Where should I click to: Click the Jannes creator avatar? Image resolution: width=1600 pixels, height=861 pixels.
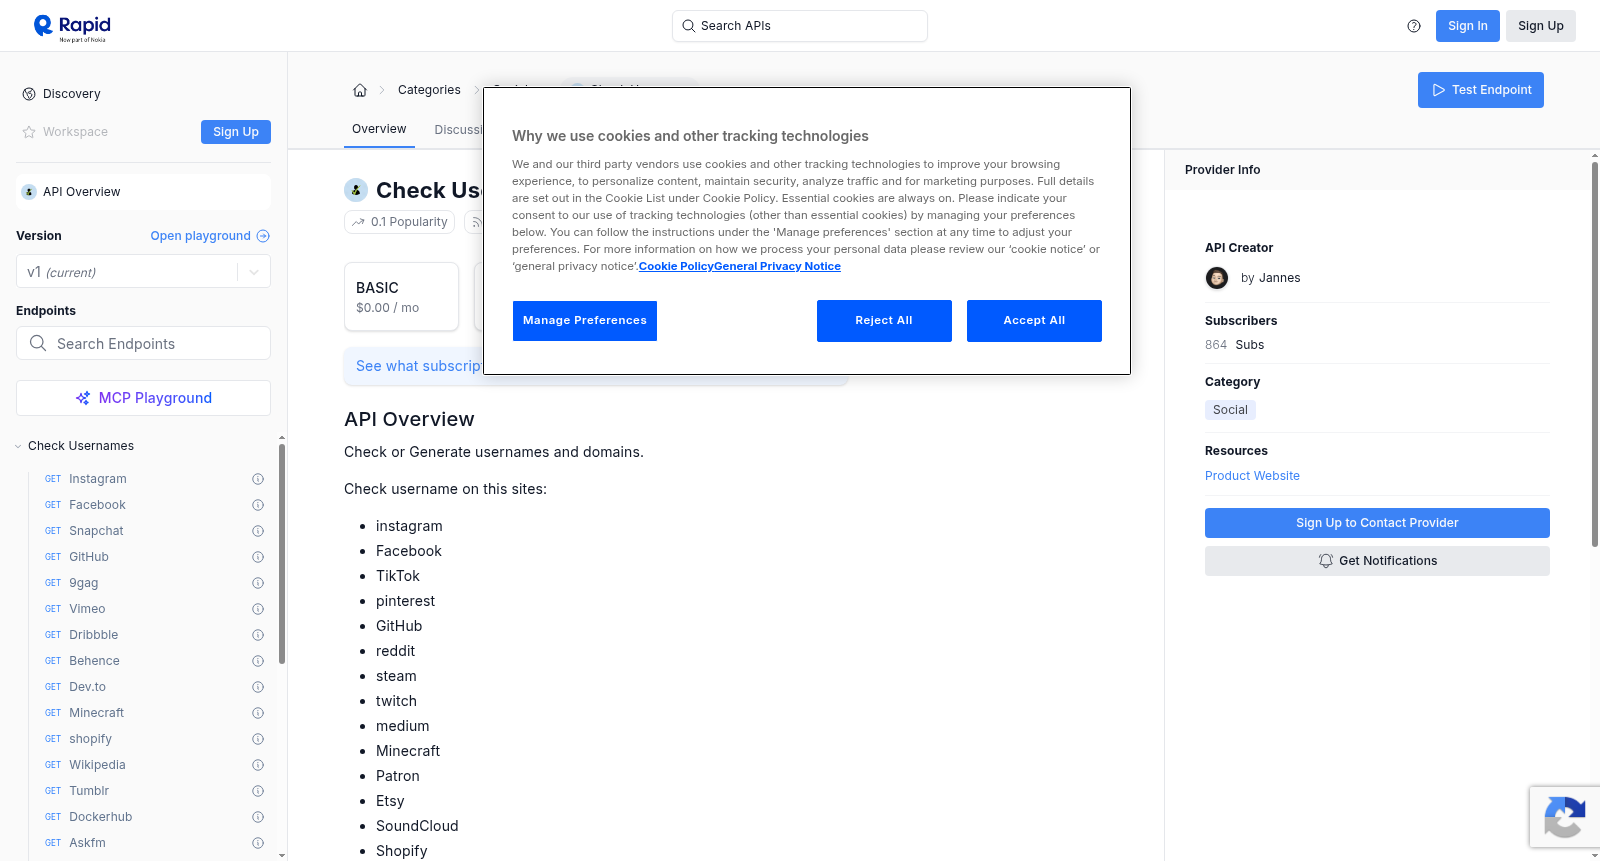click(x=1217, y=278)
